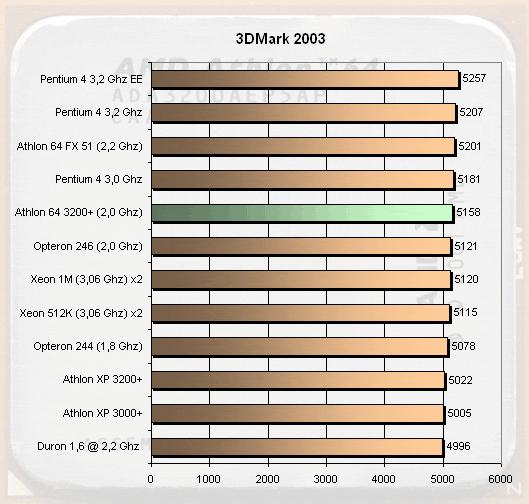Viewport: 529px width, 504px height.
Task: Click the axis tick label 0
Action: (150, 479)
